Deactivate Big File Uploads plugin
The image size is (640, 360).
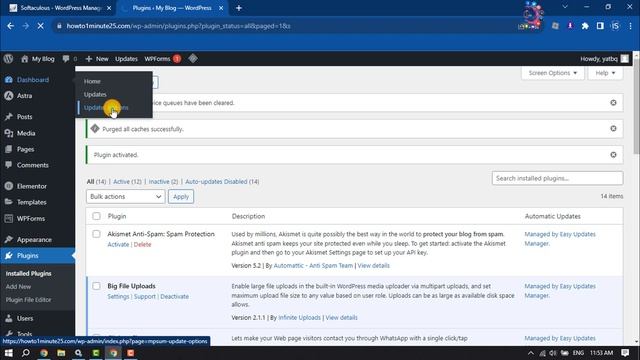[174, 296]
